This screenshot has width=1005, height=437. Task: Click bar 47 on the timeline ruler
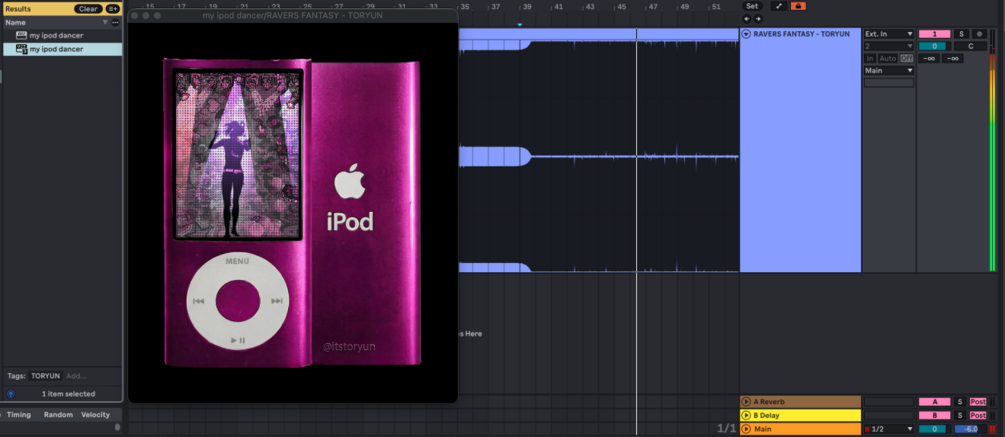(x=652, y=6)
